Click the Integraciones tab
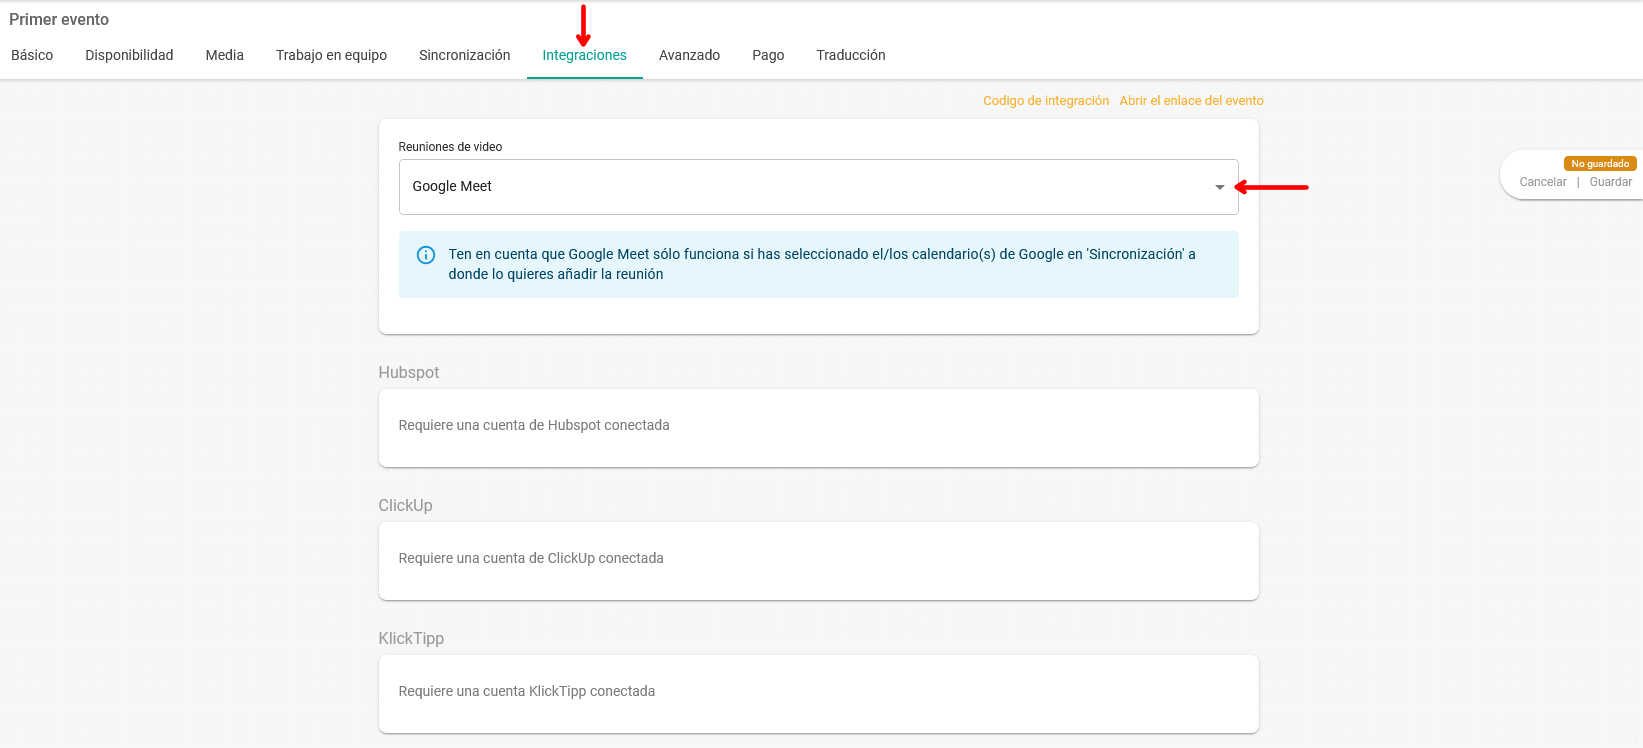The height and width of the screenshot is (748, 1643). (585, 55)
